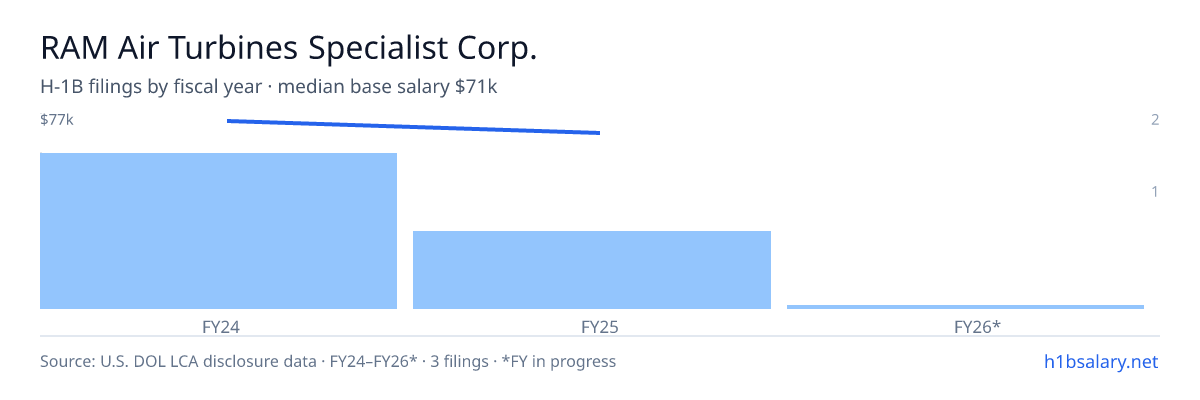
Task: Click the thin FY26* filings bar
Action: tap(965, 307)
